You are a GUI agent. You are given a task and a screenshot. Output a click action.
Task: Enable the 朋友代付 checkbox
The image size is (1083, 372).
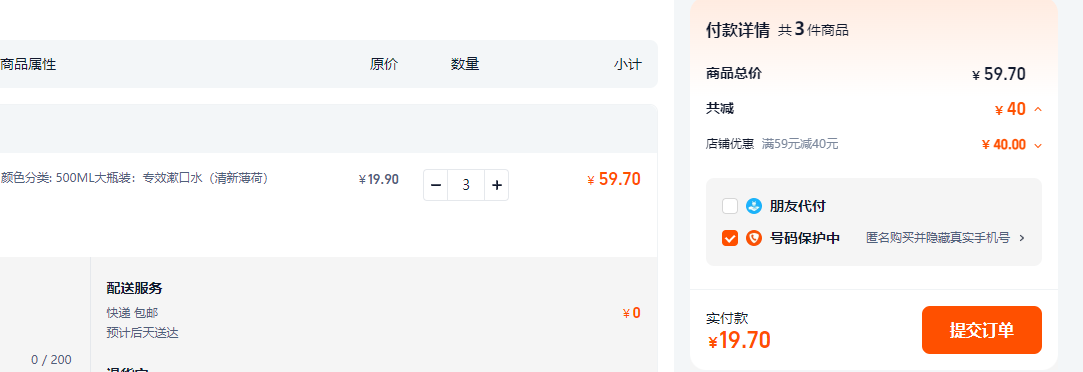tap(729, 206)
